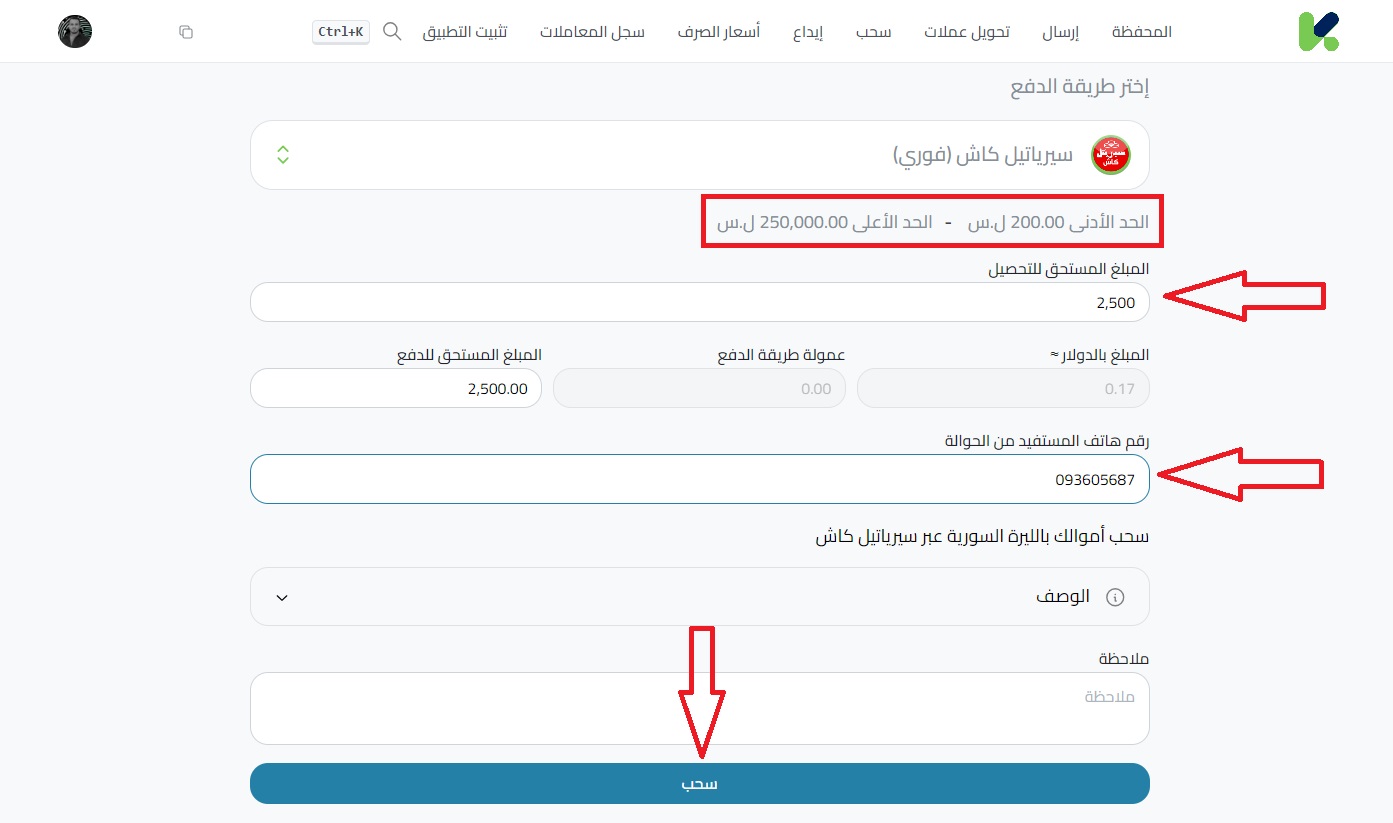Click the ملاحظة note text area
This screenshot has width=1393, height=823.
coord(700,708)
